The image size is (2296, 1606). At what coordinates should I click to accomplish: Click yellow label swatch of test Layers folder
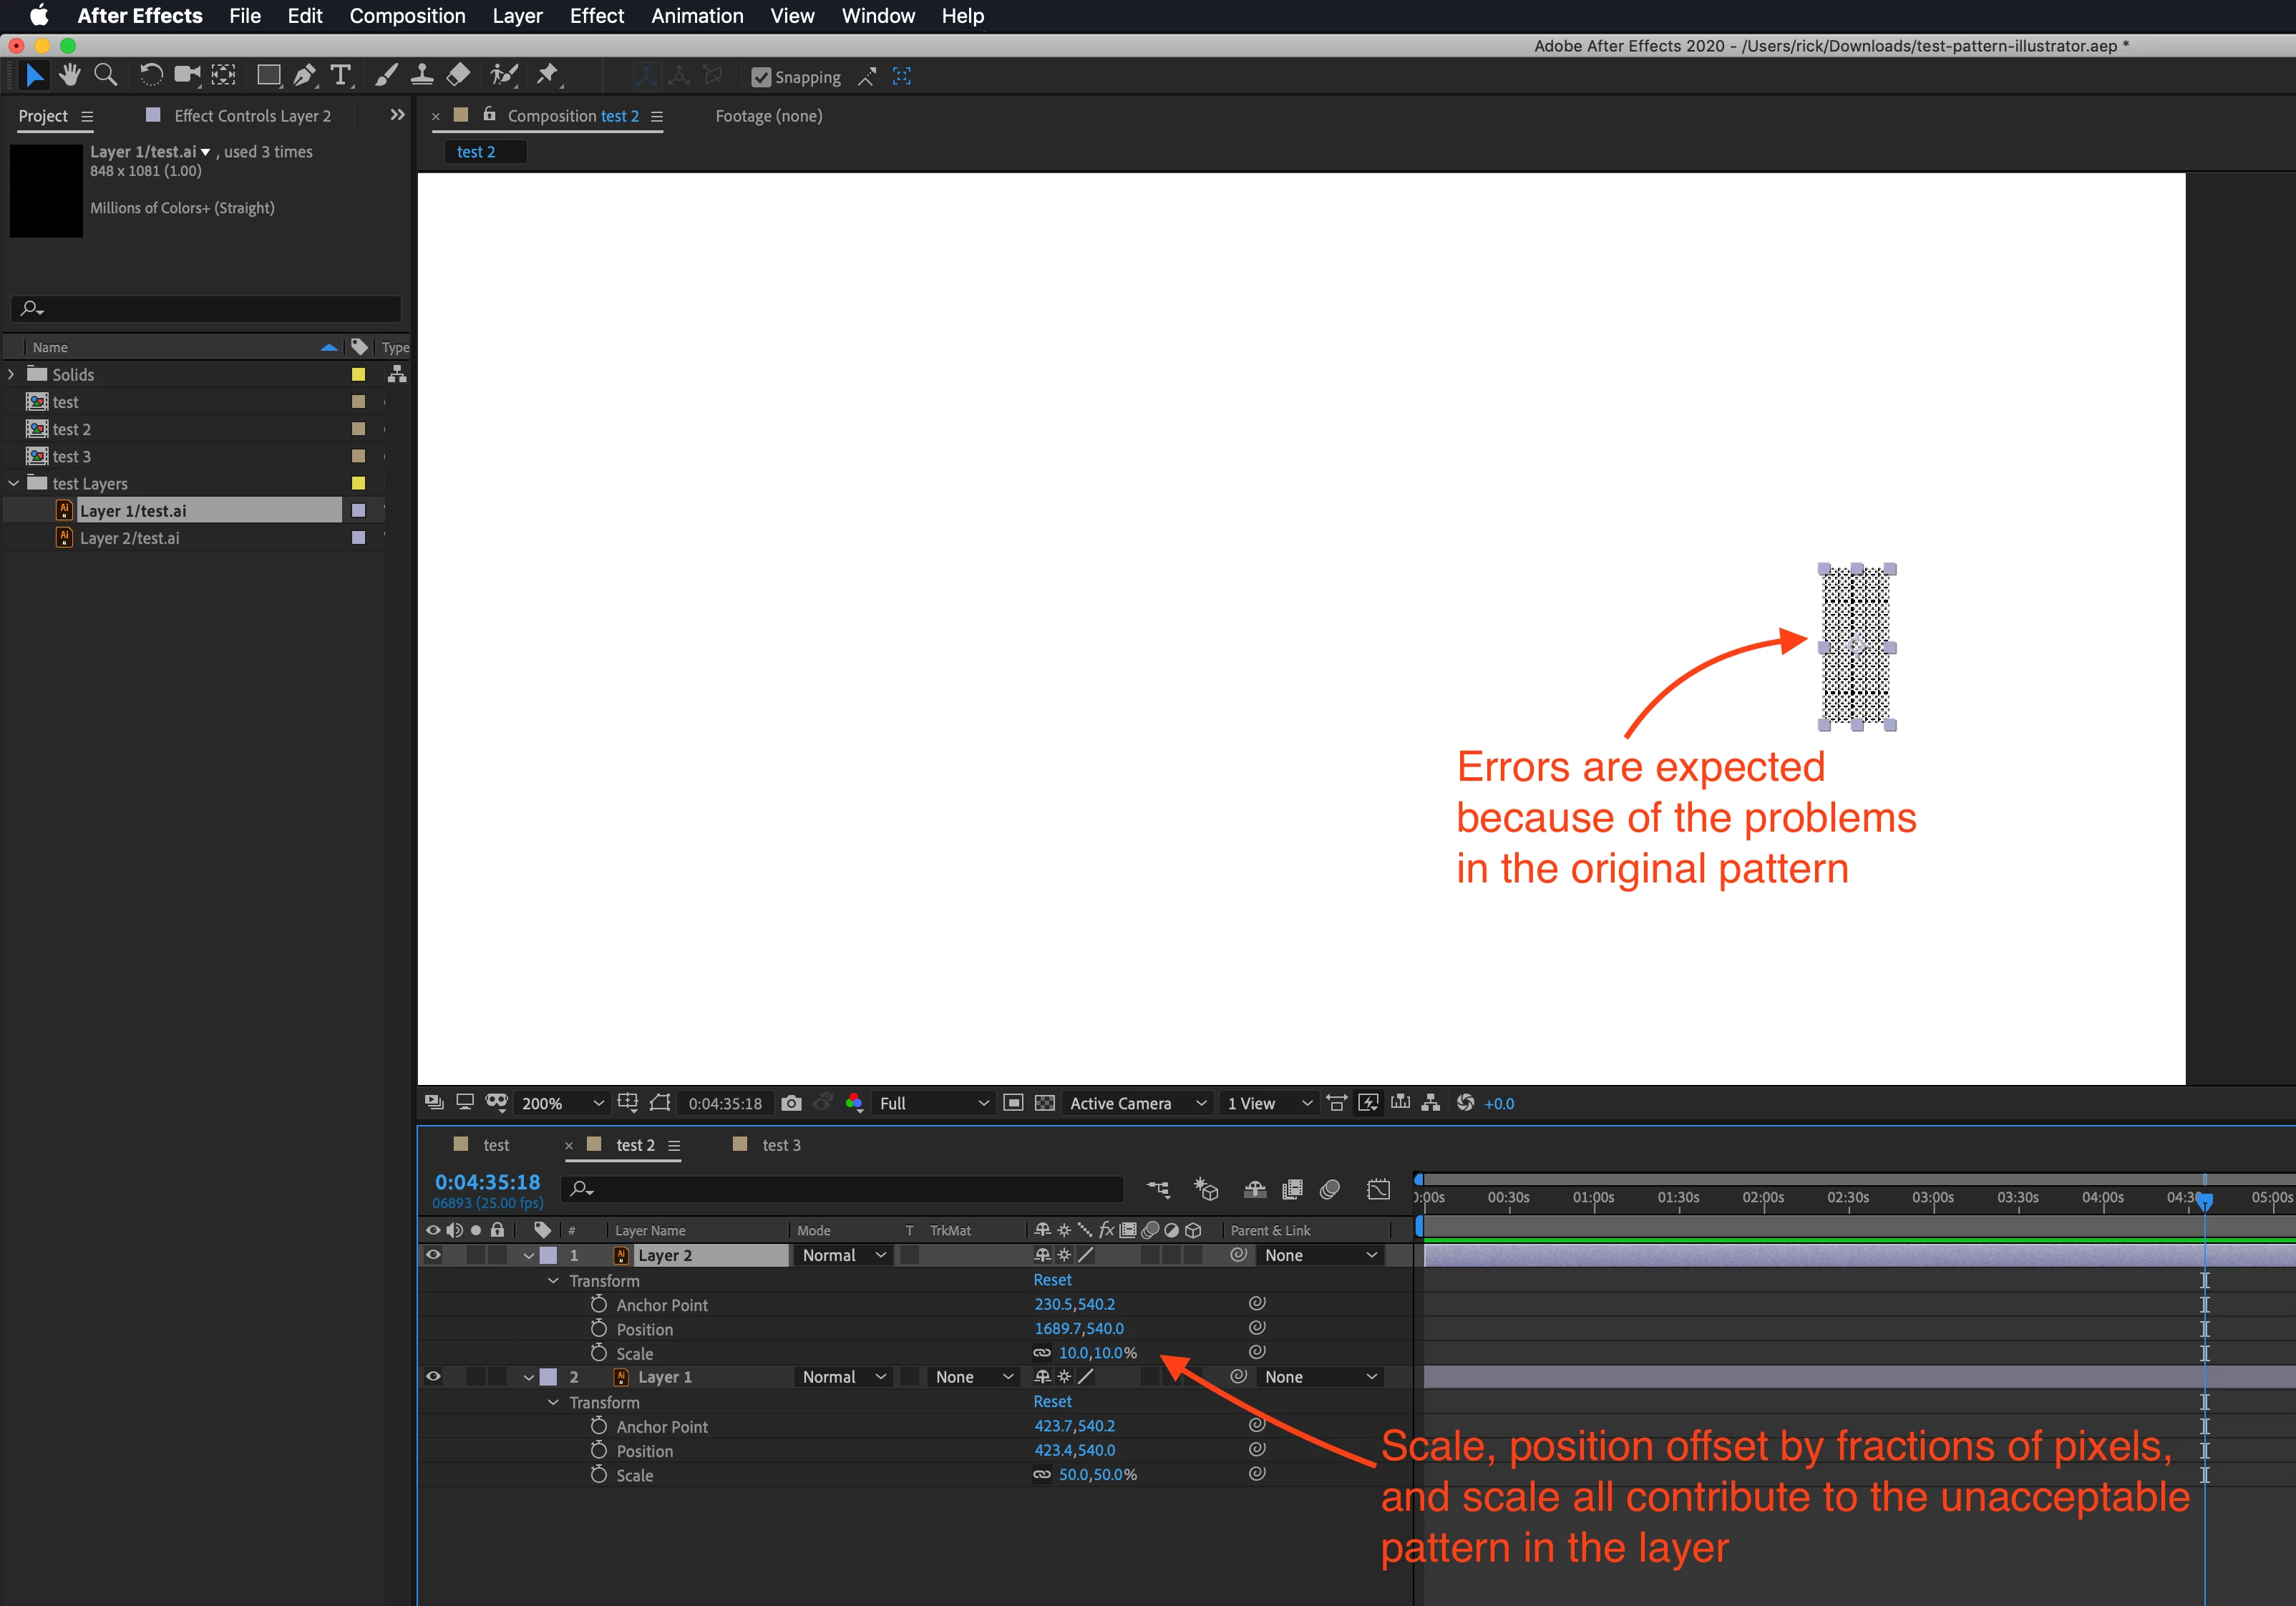358,484
